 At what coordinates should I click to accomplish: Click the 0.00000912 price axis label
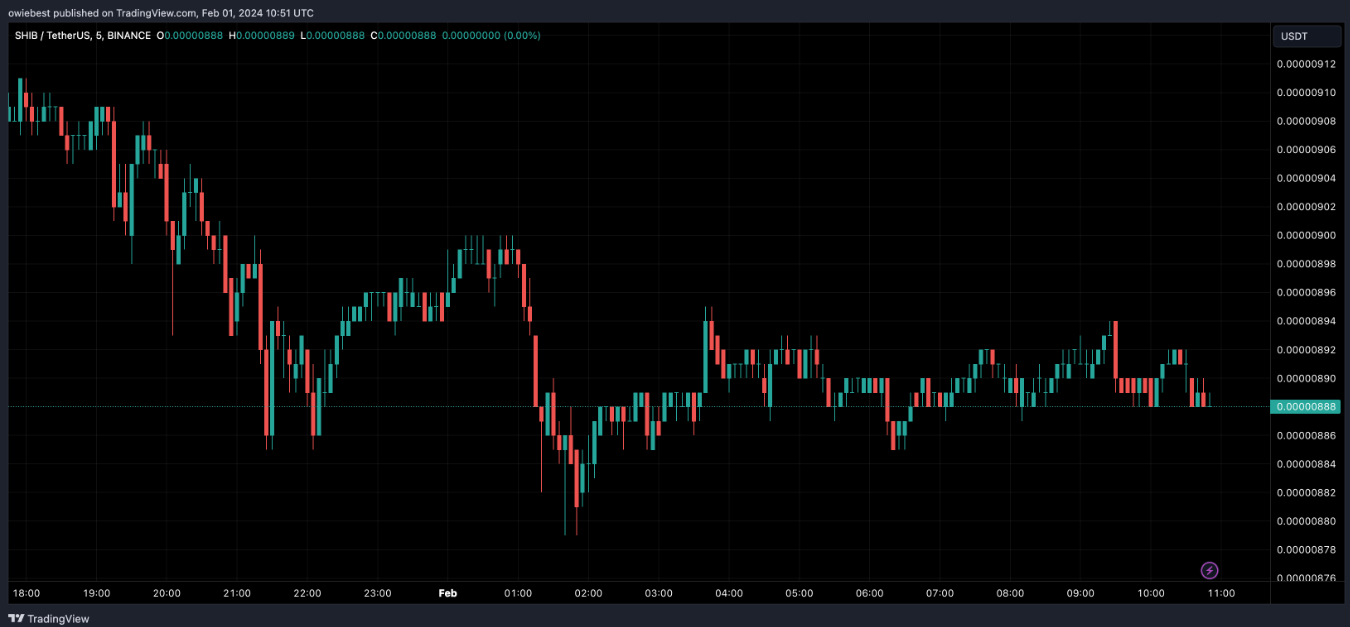coord(1306,64)
